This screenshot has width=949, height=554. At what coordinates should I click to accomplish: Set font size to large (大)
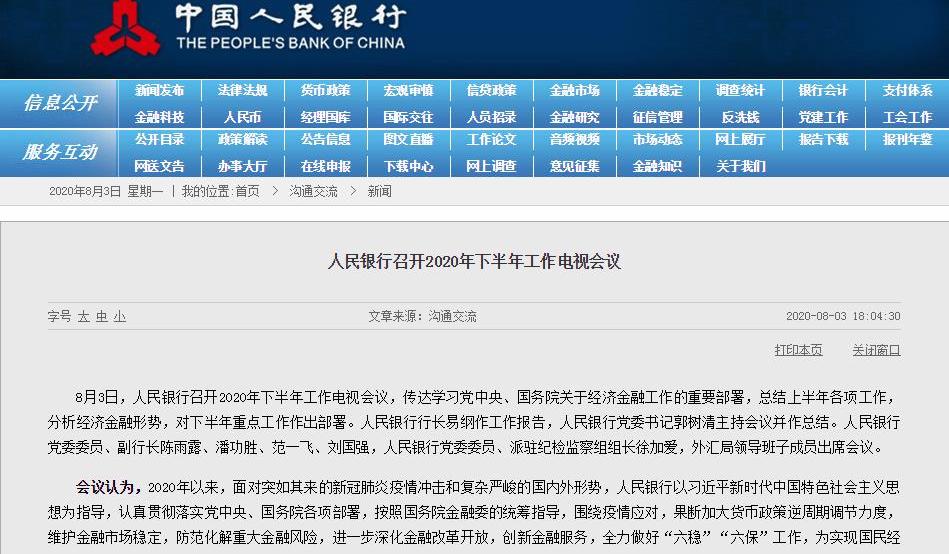point(84,316)
